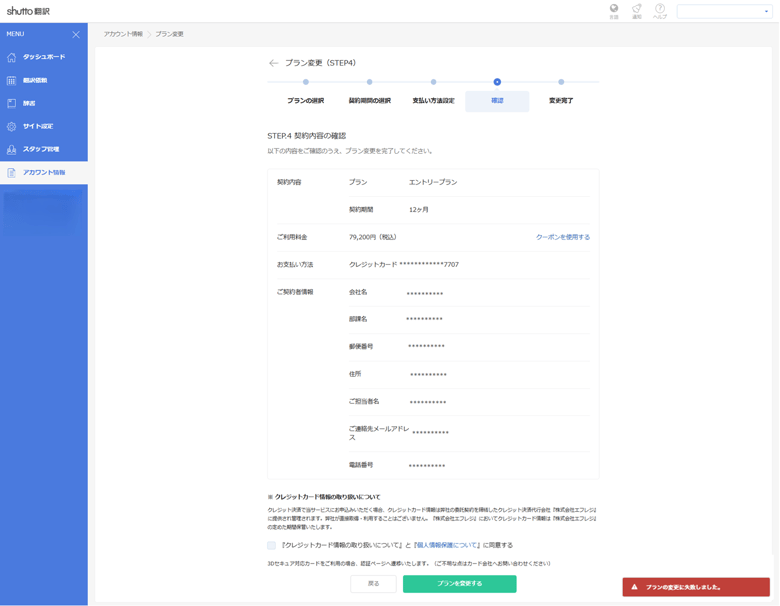Close the MENU sidebar with X
780x606 pixels.
point(76,34)
